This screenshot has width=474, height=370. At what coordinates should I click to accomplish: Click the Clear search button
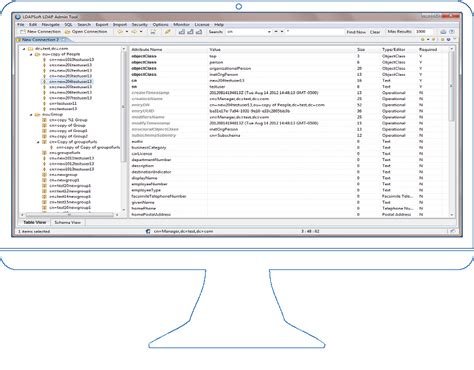tap(375, 32)
